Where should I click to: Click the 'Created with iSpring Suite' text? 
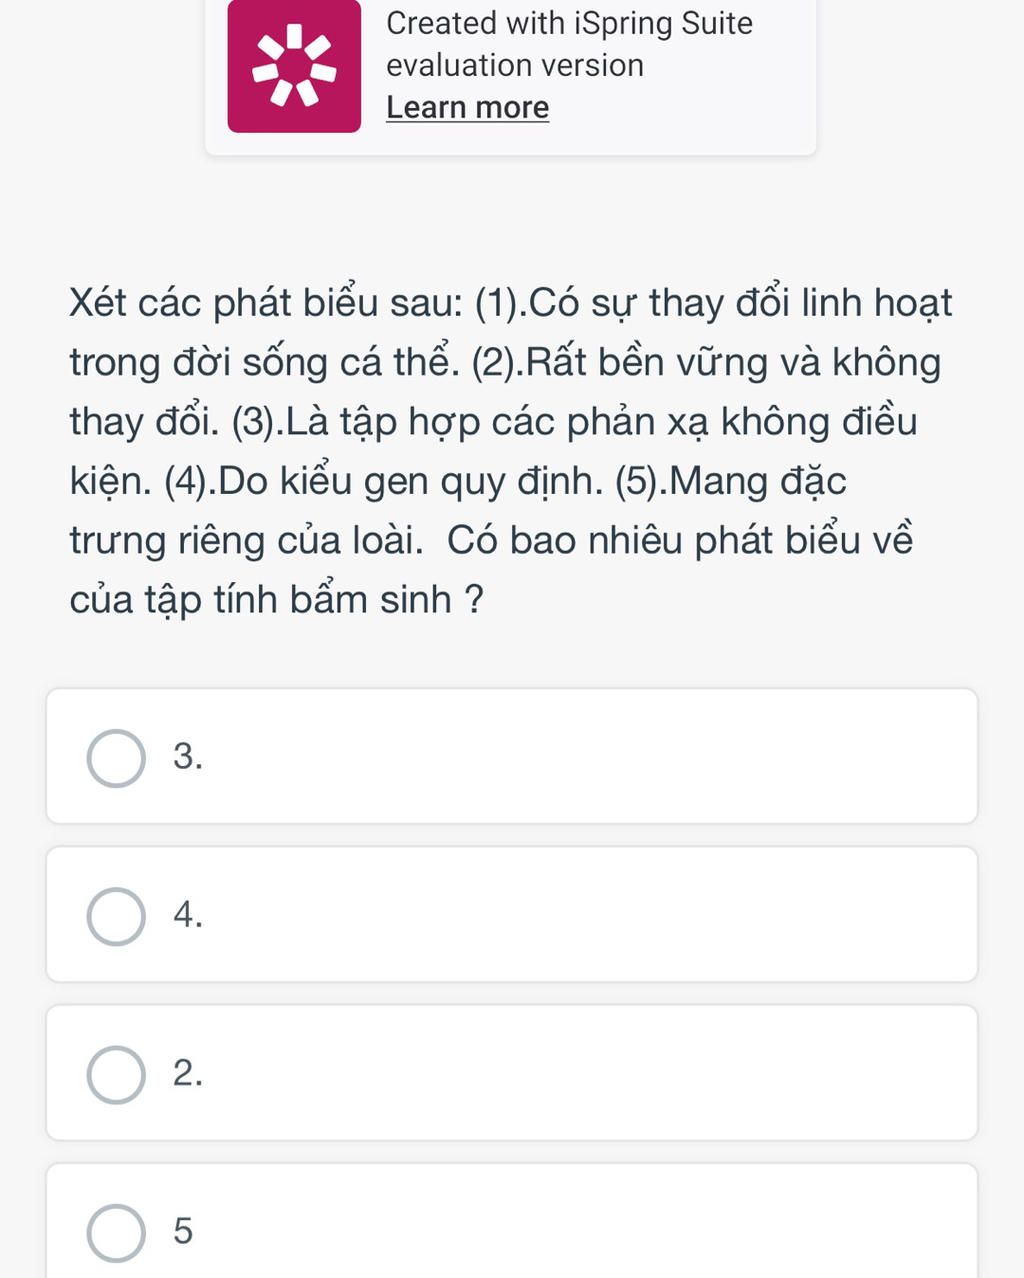pos(569,23)
